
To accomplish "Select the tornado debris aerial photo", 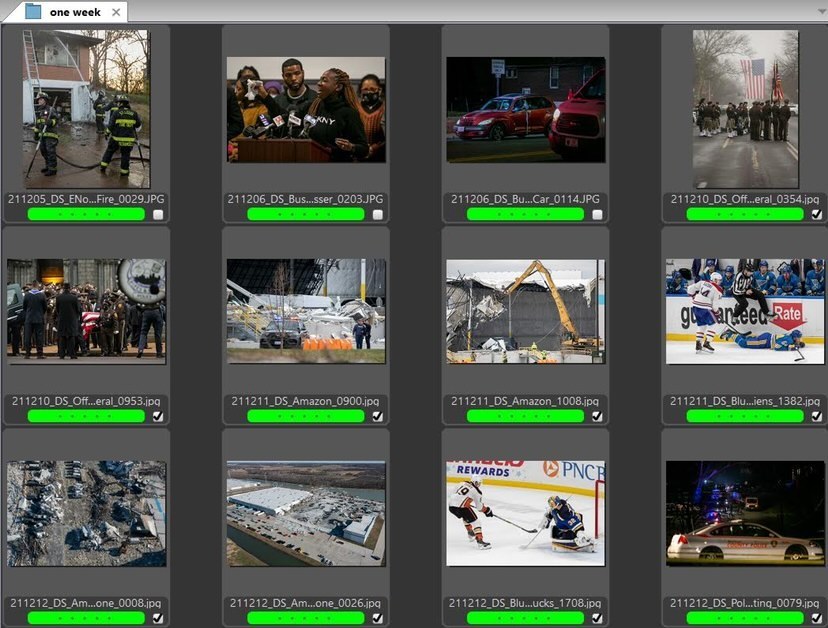I will [x=85, y=515].
